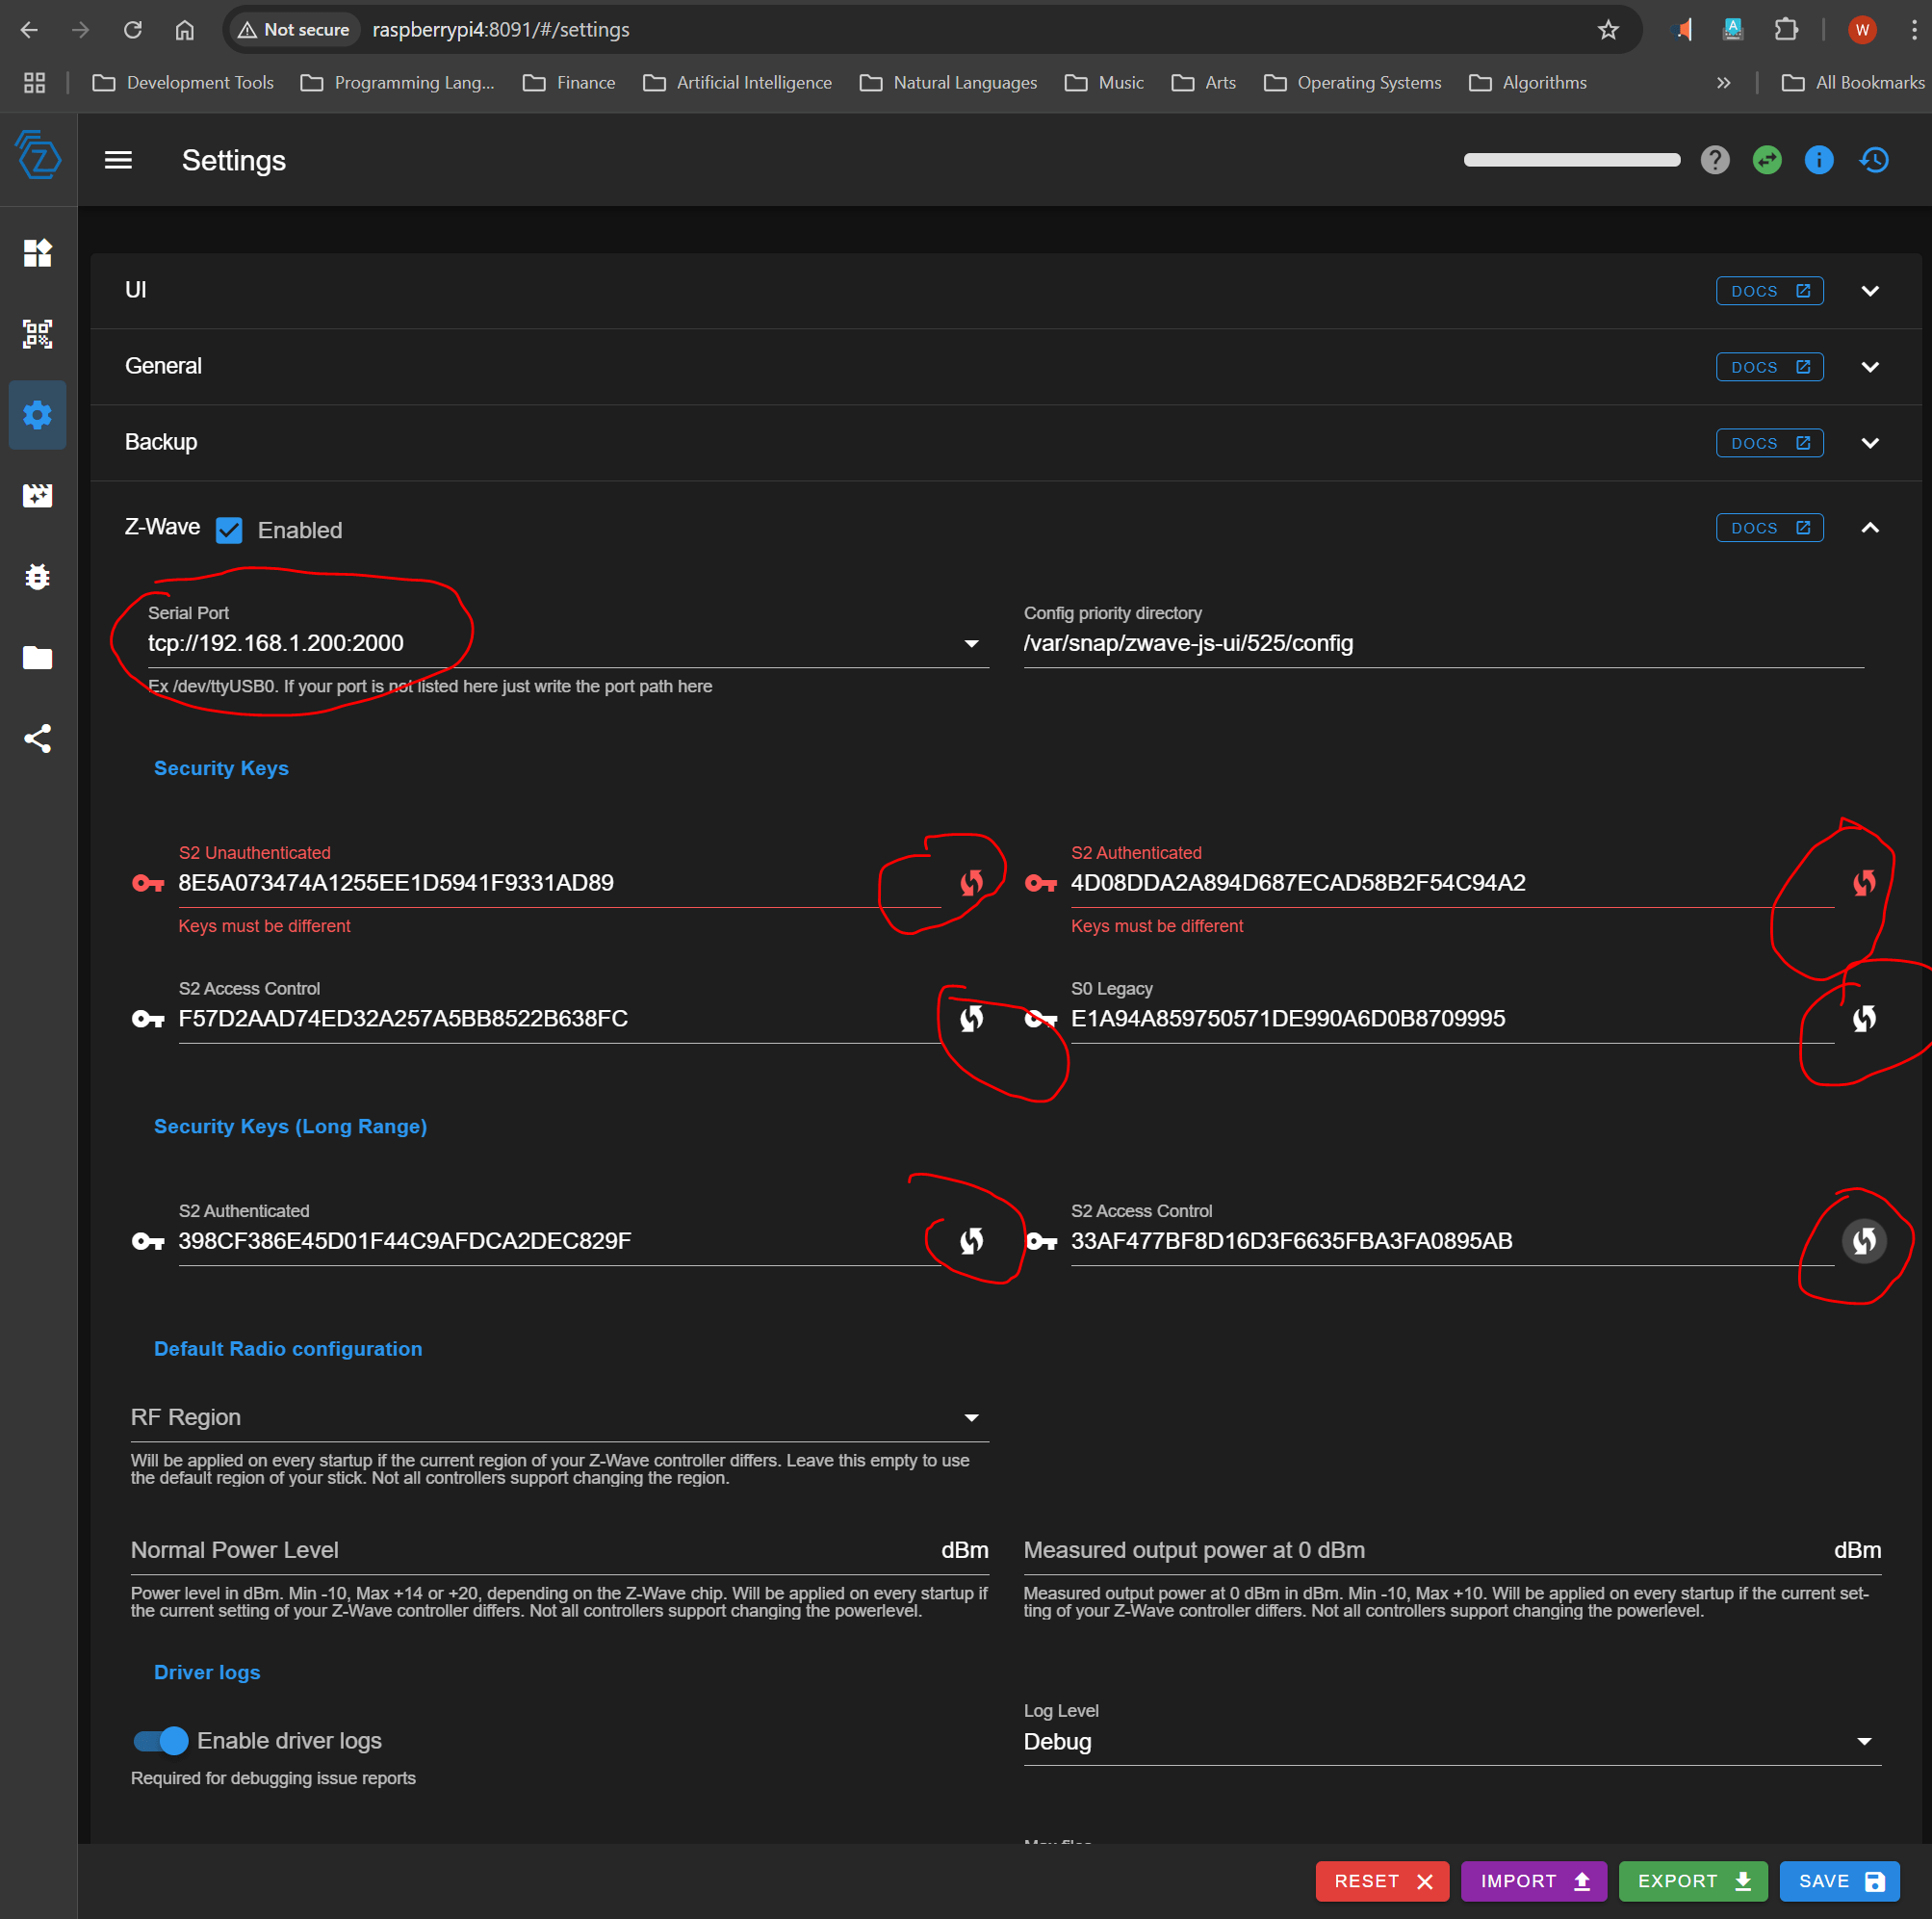
Task: Click the Z-Wave JS UI logo
Action: [x=38, y=155]
